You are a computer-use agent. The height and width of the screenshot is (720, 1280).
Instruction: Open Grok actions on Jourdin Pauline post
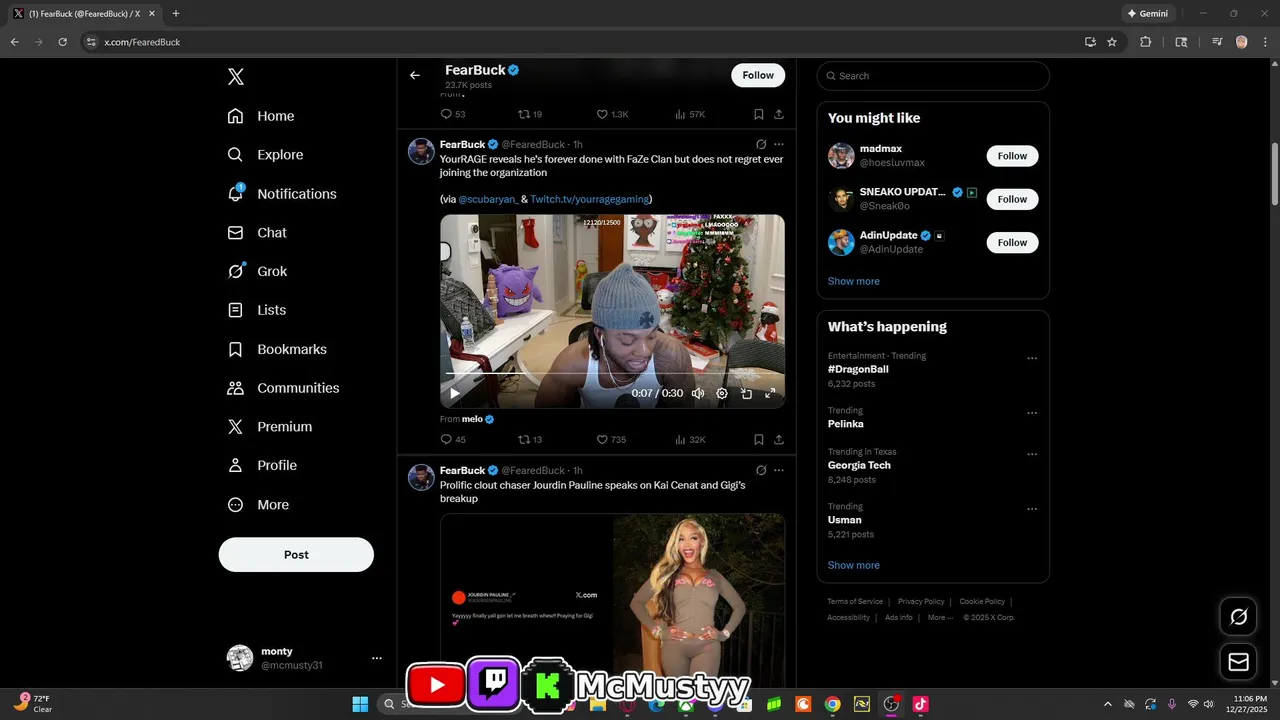(761, 470)
